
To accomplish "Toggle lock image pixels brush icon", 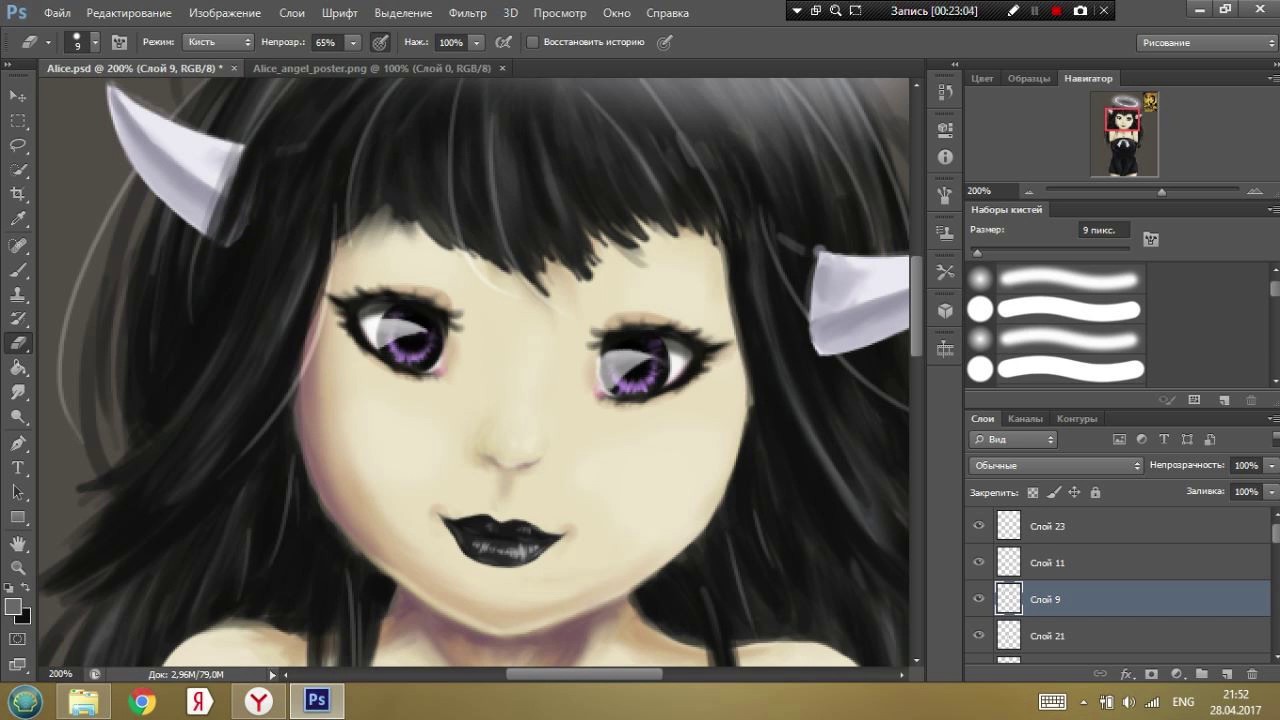I will (x=1054, y=492).
